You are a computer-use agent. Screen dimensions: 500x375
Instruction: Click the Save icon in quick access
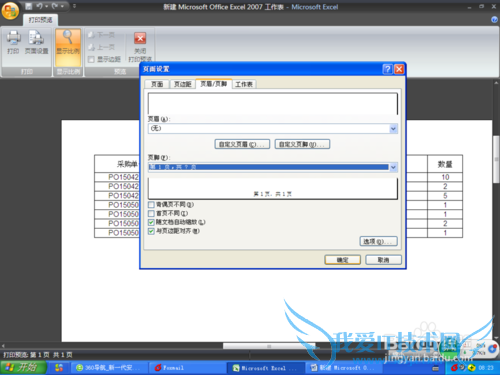(x=29, y=6)
